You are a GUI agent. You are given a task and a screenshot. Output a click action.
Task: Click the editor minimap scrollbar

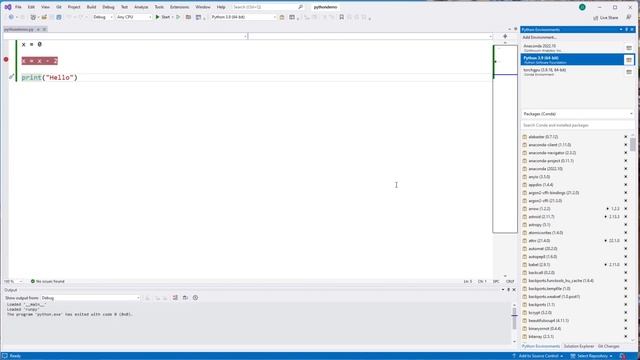click(x=505, y=139)
